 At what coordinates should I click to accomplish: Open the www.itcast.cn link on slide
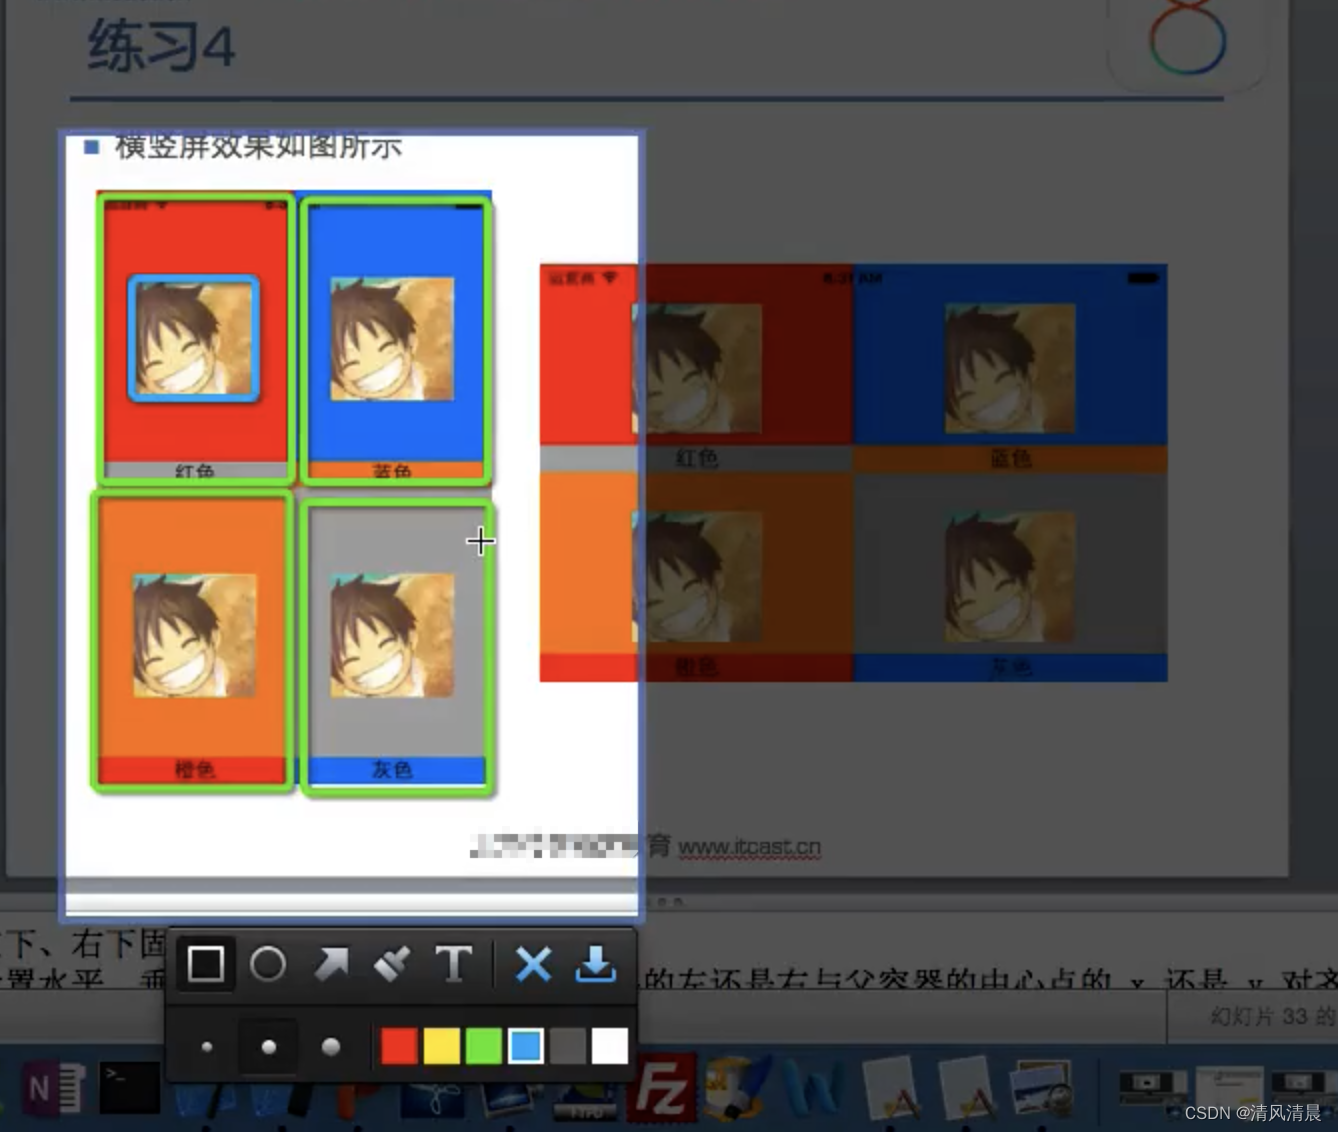749,847
